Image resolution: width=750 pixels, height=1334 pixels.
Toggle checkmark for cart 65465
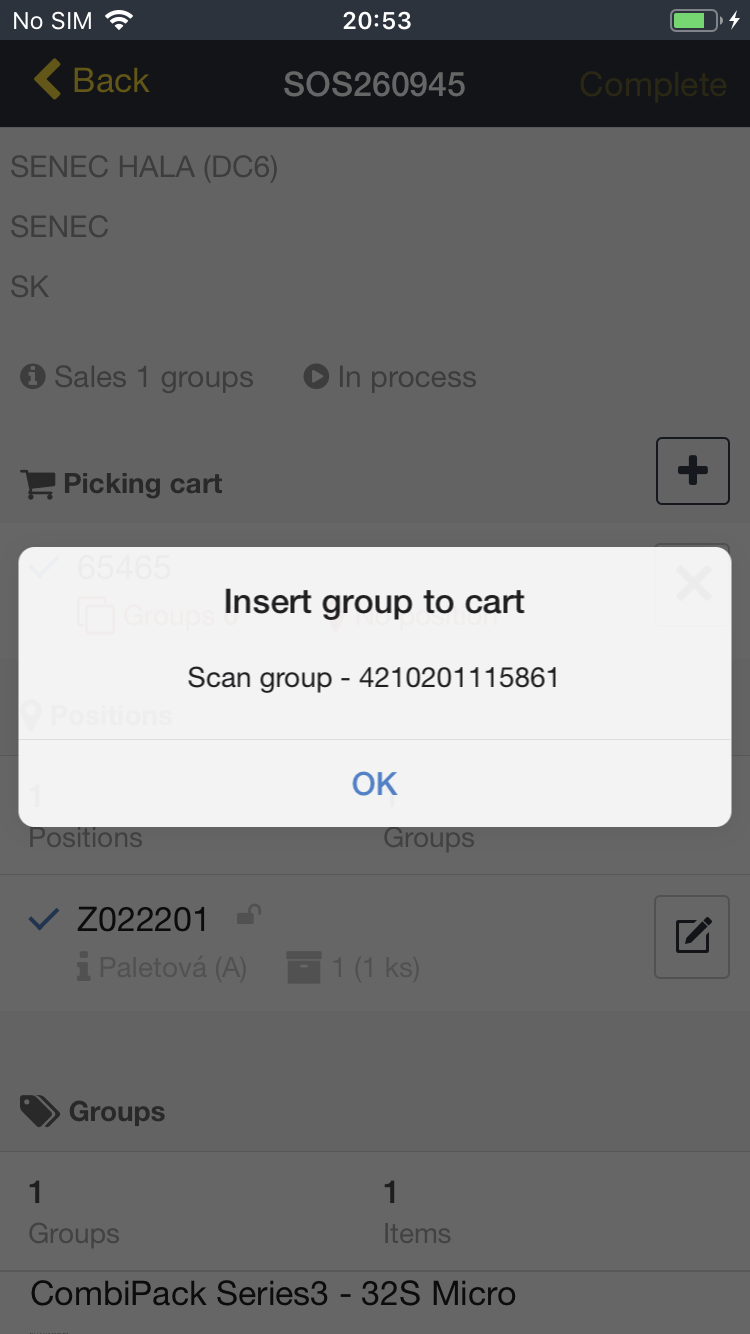(x=43, y=568)
